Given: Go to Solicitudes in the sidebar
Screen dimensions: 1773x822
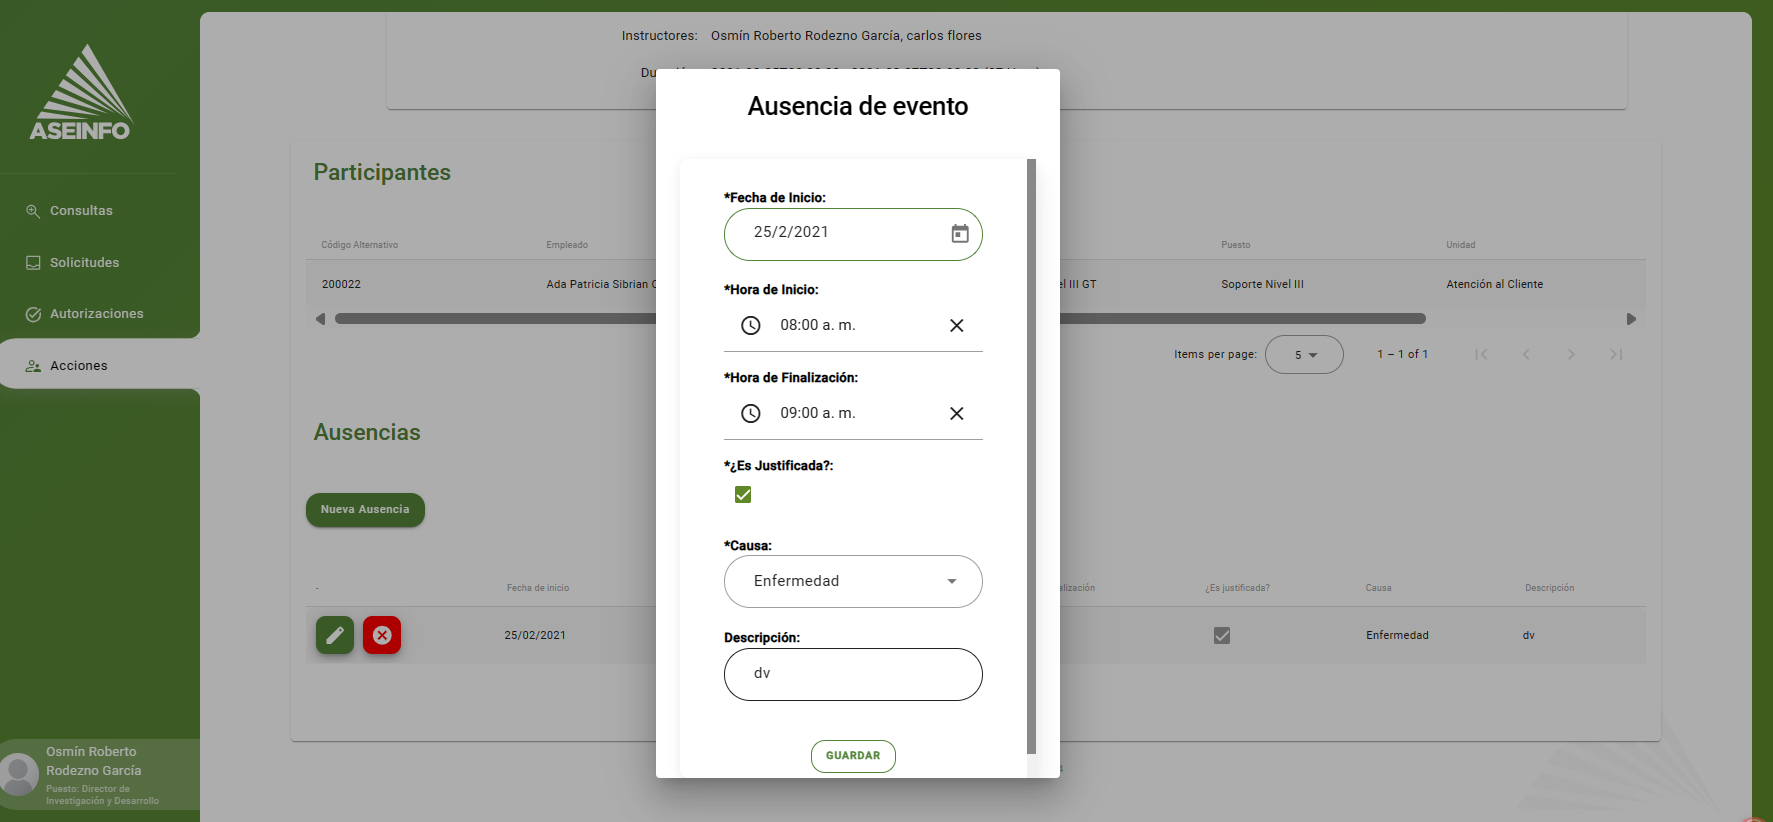Looking at the screenshot, I should pyautogui.click(x=84, y=263).
